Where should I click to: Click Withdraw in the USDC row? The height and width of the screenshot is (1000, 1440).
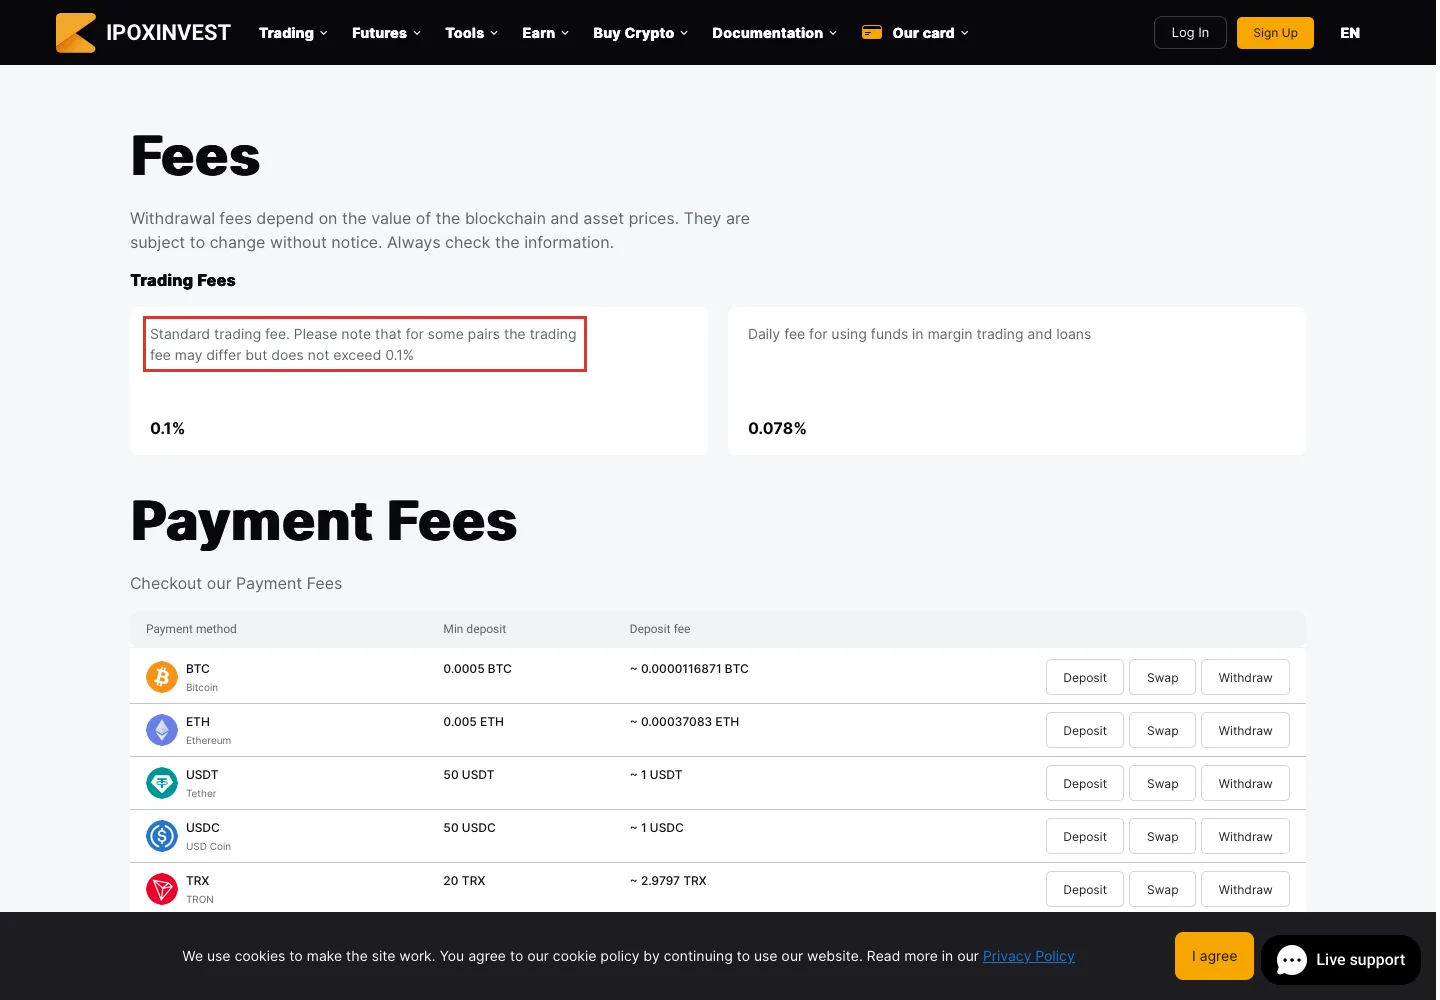(1245, 836)
